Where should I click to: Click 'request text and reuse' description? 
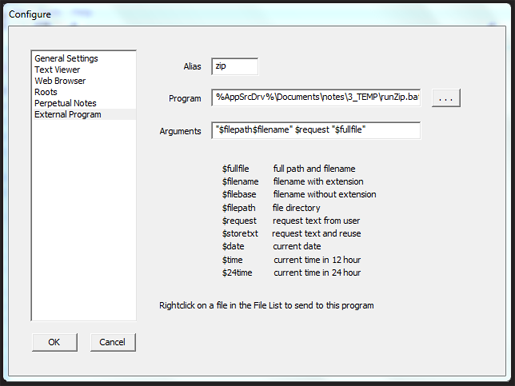tap(316, 233)
